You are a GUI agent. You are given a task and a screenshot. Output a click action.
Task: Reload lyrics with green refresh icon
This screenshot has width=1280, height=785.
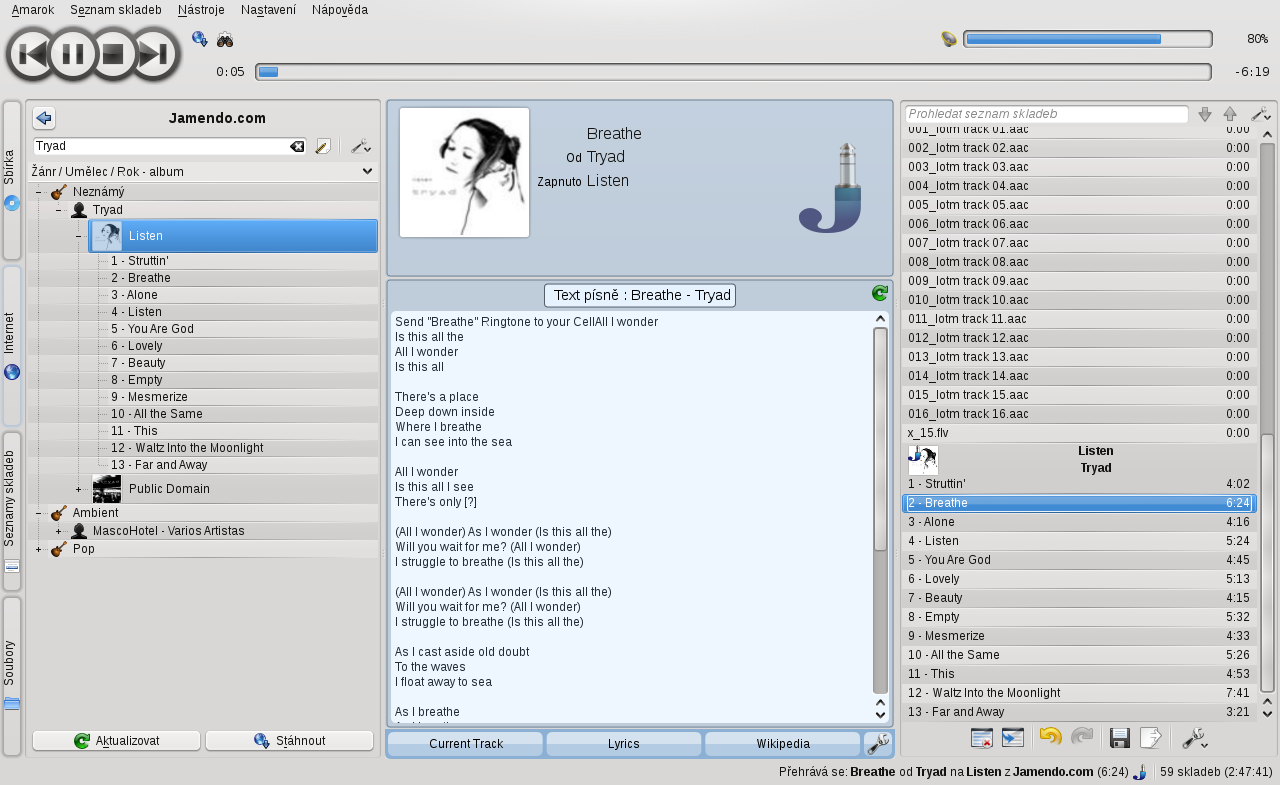880,293
